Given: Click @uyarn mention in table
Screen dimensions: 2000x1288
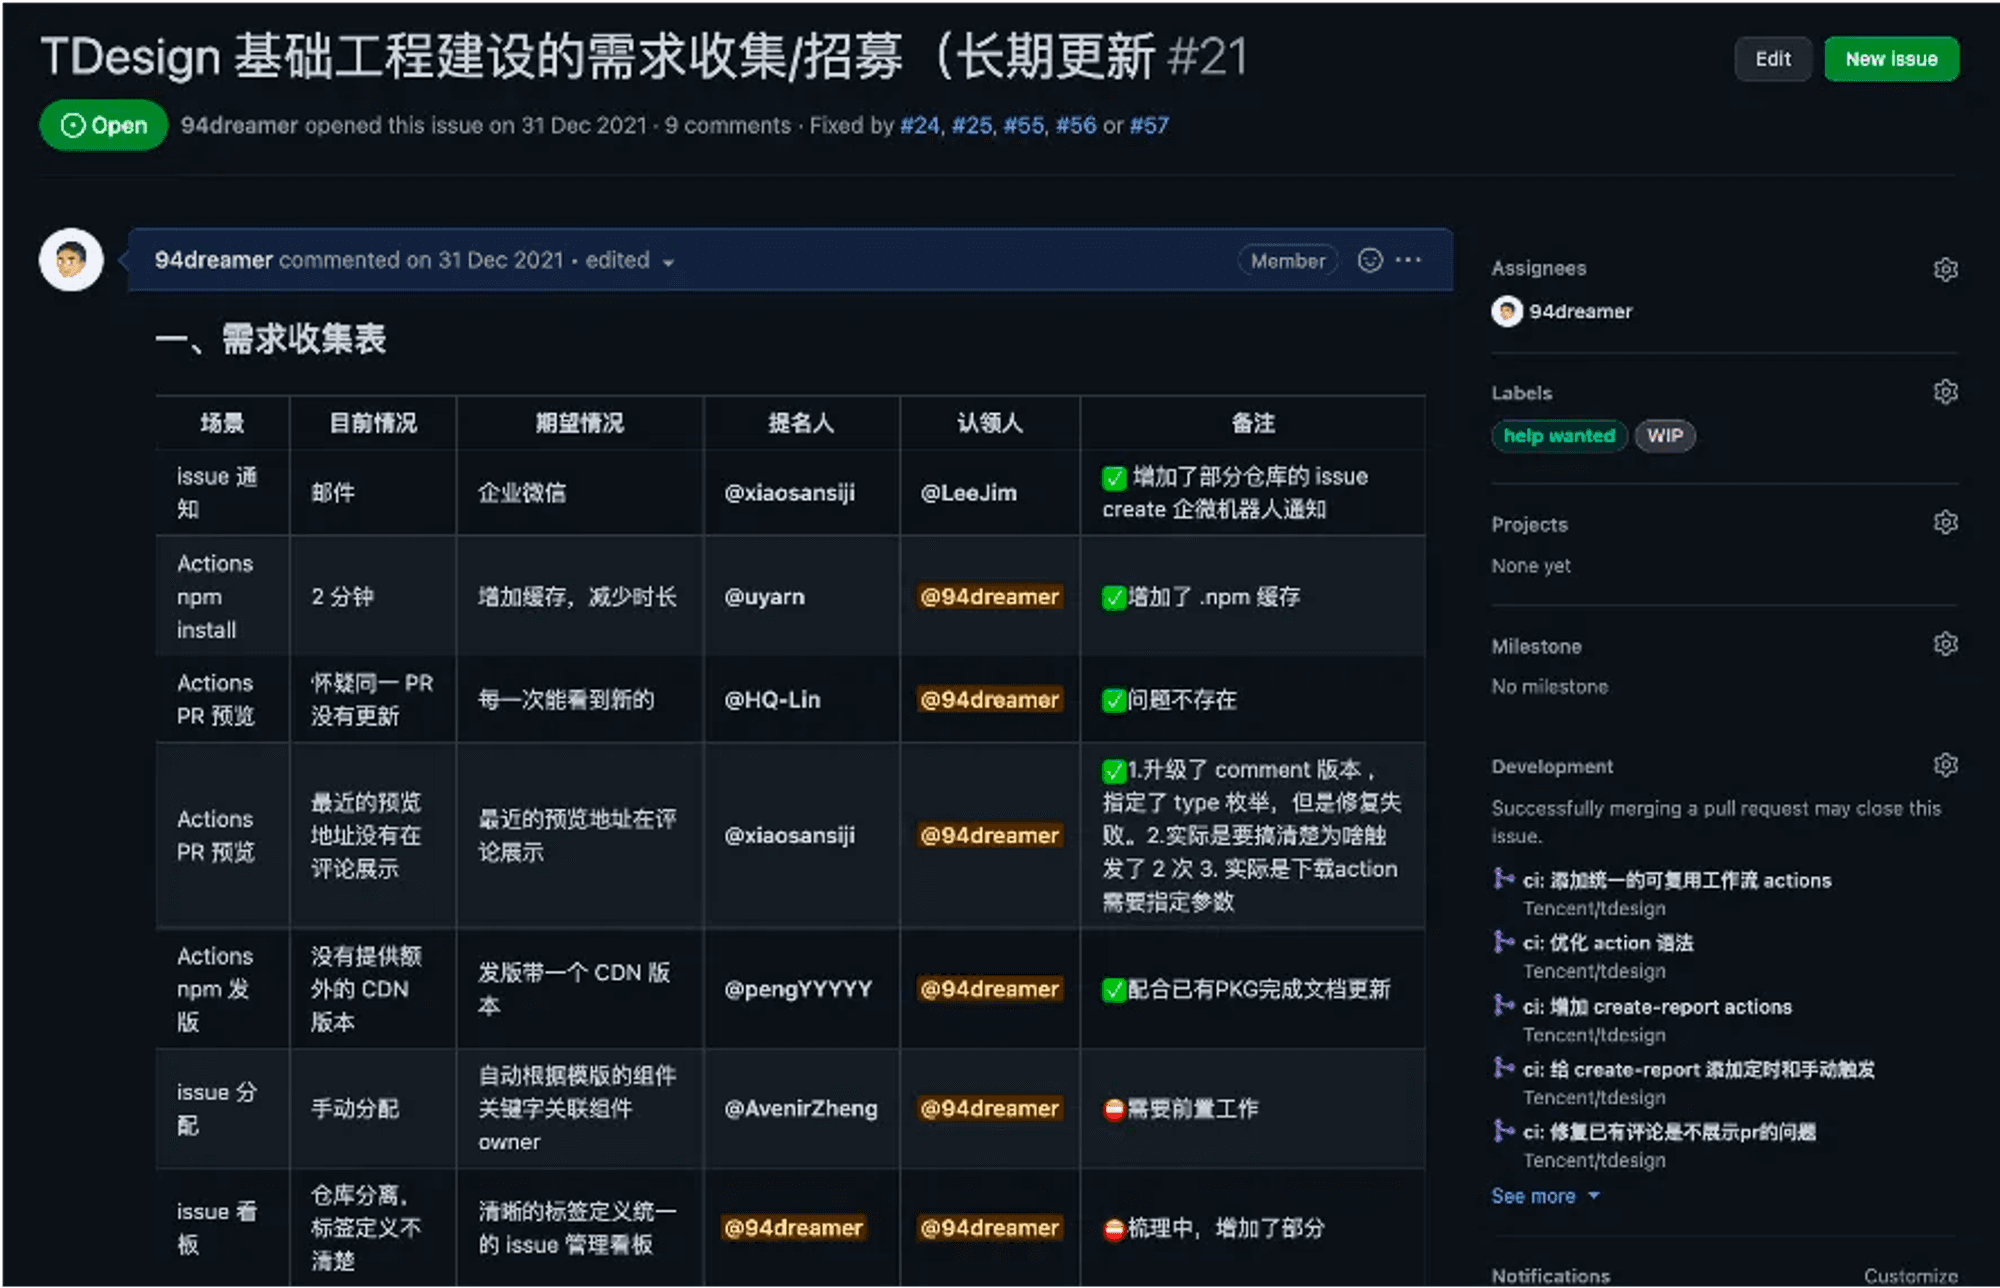Looking at the screenshot, I should [x=764, y=597].
